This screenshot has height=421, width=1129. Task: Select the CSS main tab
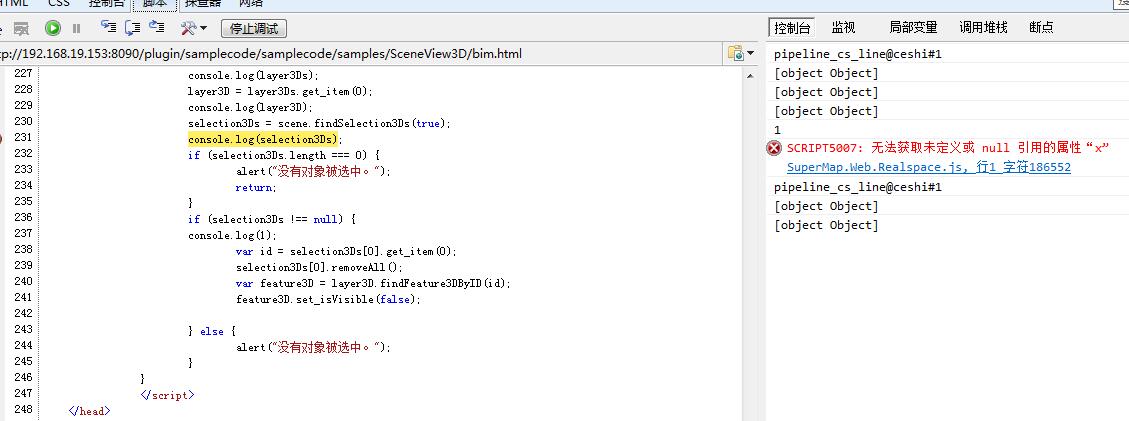[x=59, y=4]
